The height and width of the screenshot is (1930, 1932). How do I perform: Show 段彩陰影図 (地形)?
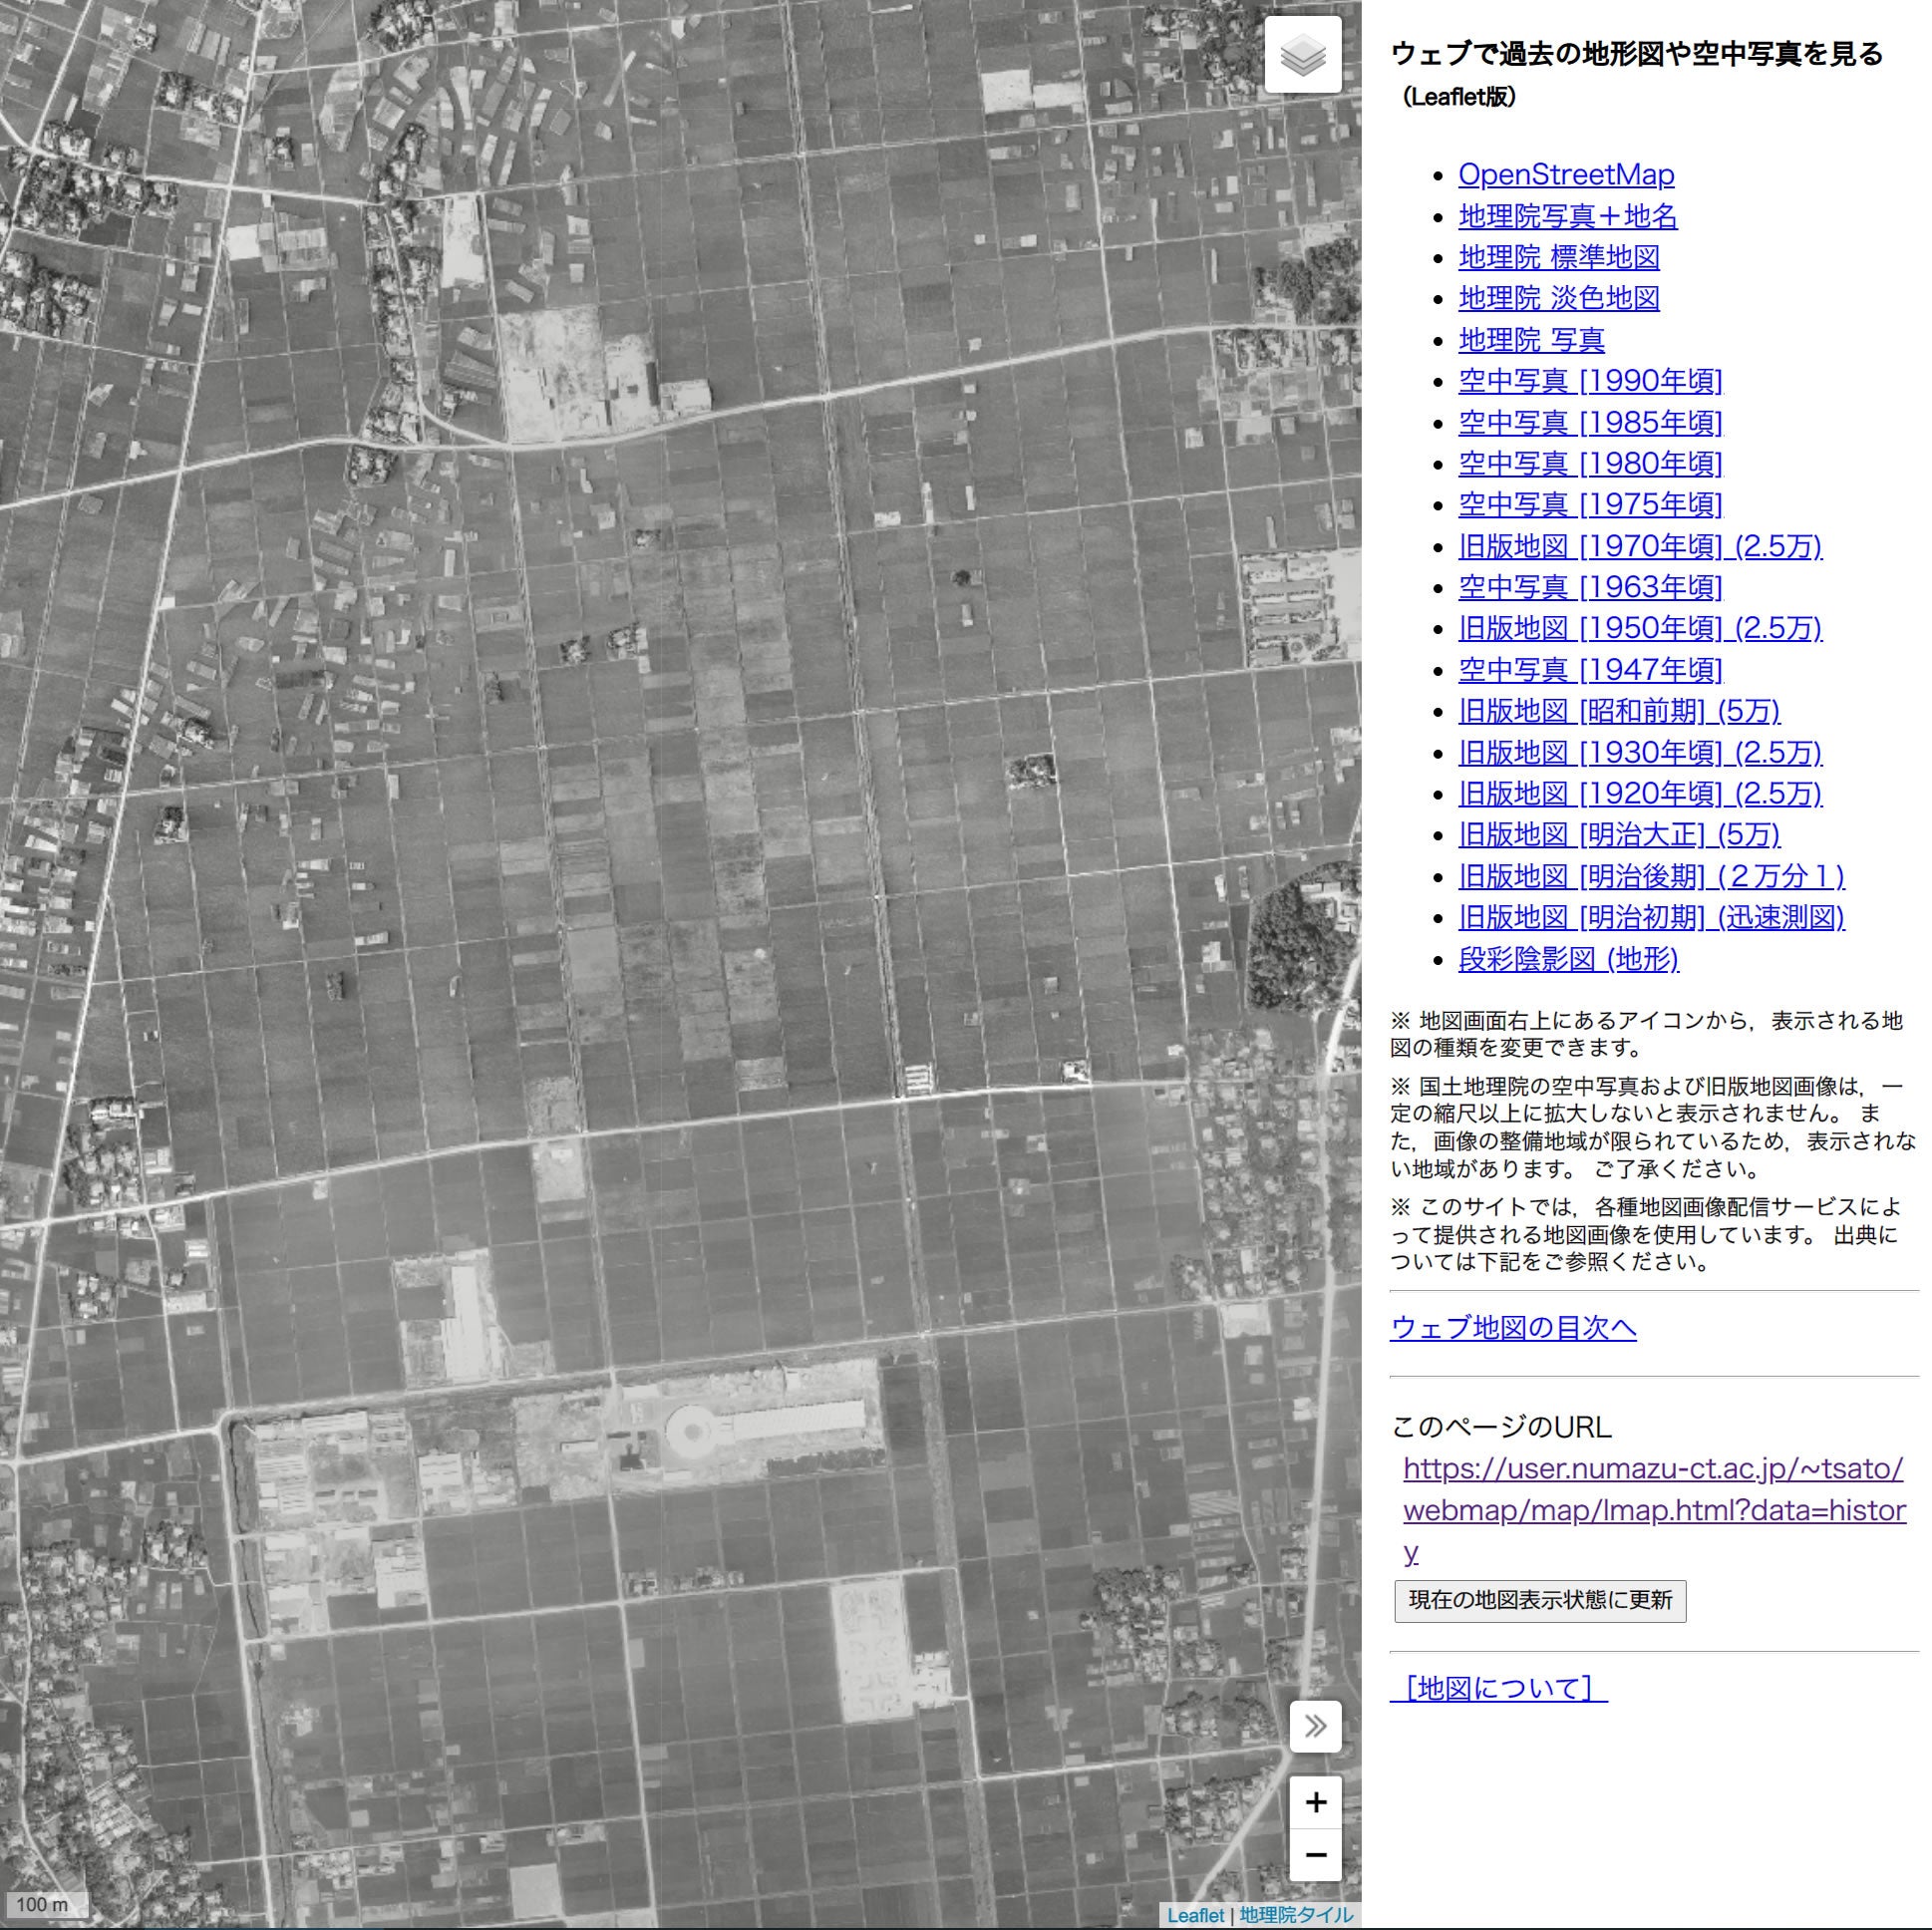1570,958
